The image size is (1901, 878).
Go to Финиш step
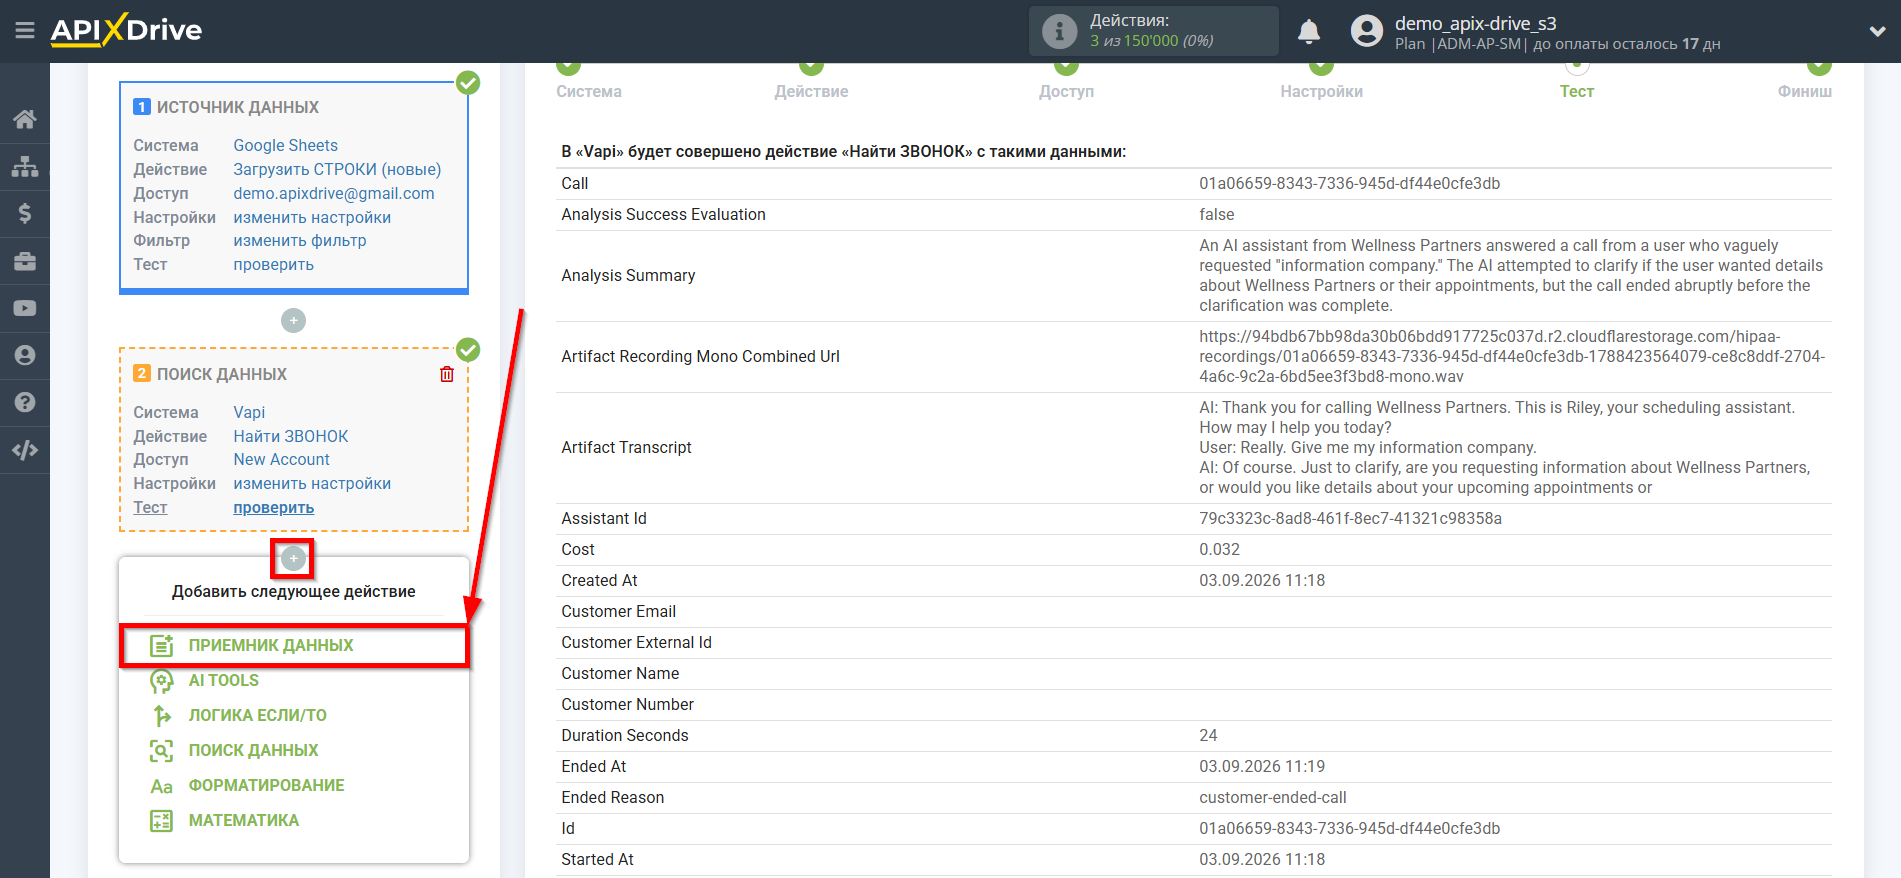pyautogui.click(x=1805, y=91)
